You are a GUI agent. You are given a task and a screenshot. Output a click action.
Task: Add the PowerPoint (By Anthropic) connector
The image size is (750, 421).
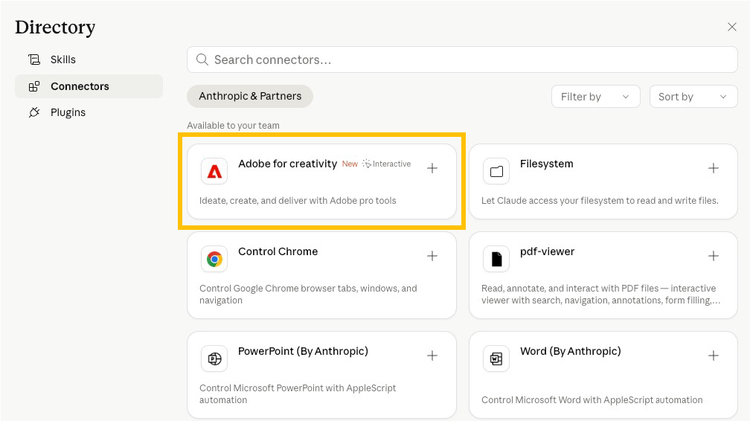[x=432, y=356]
